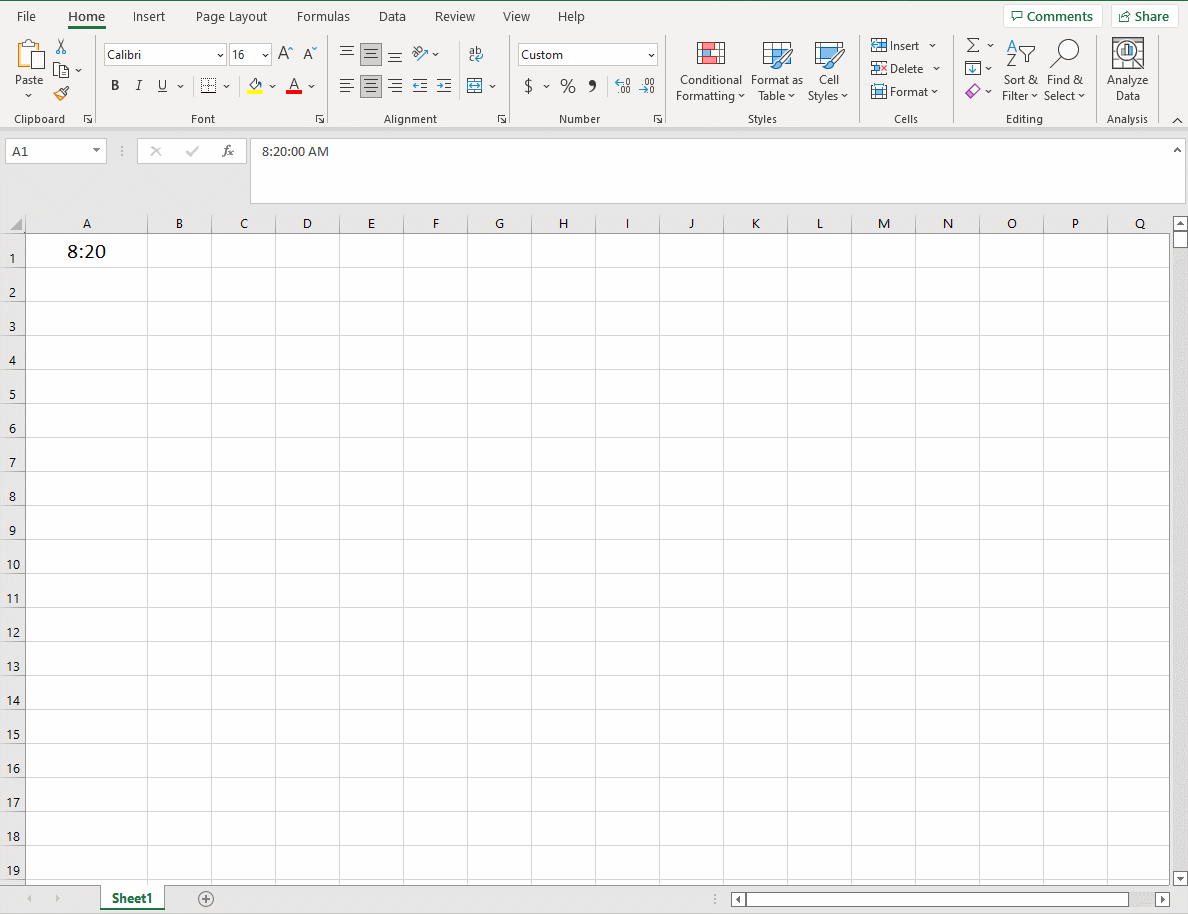Click the Comma style icon
This screenshot has height=914, width=1188.
pos(591,86)
